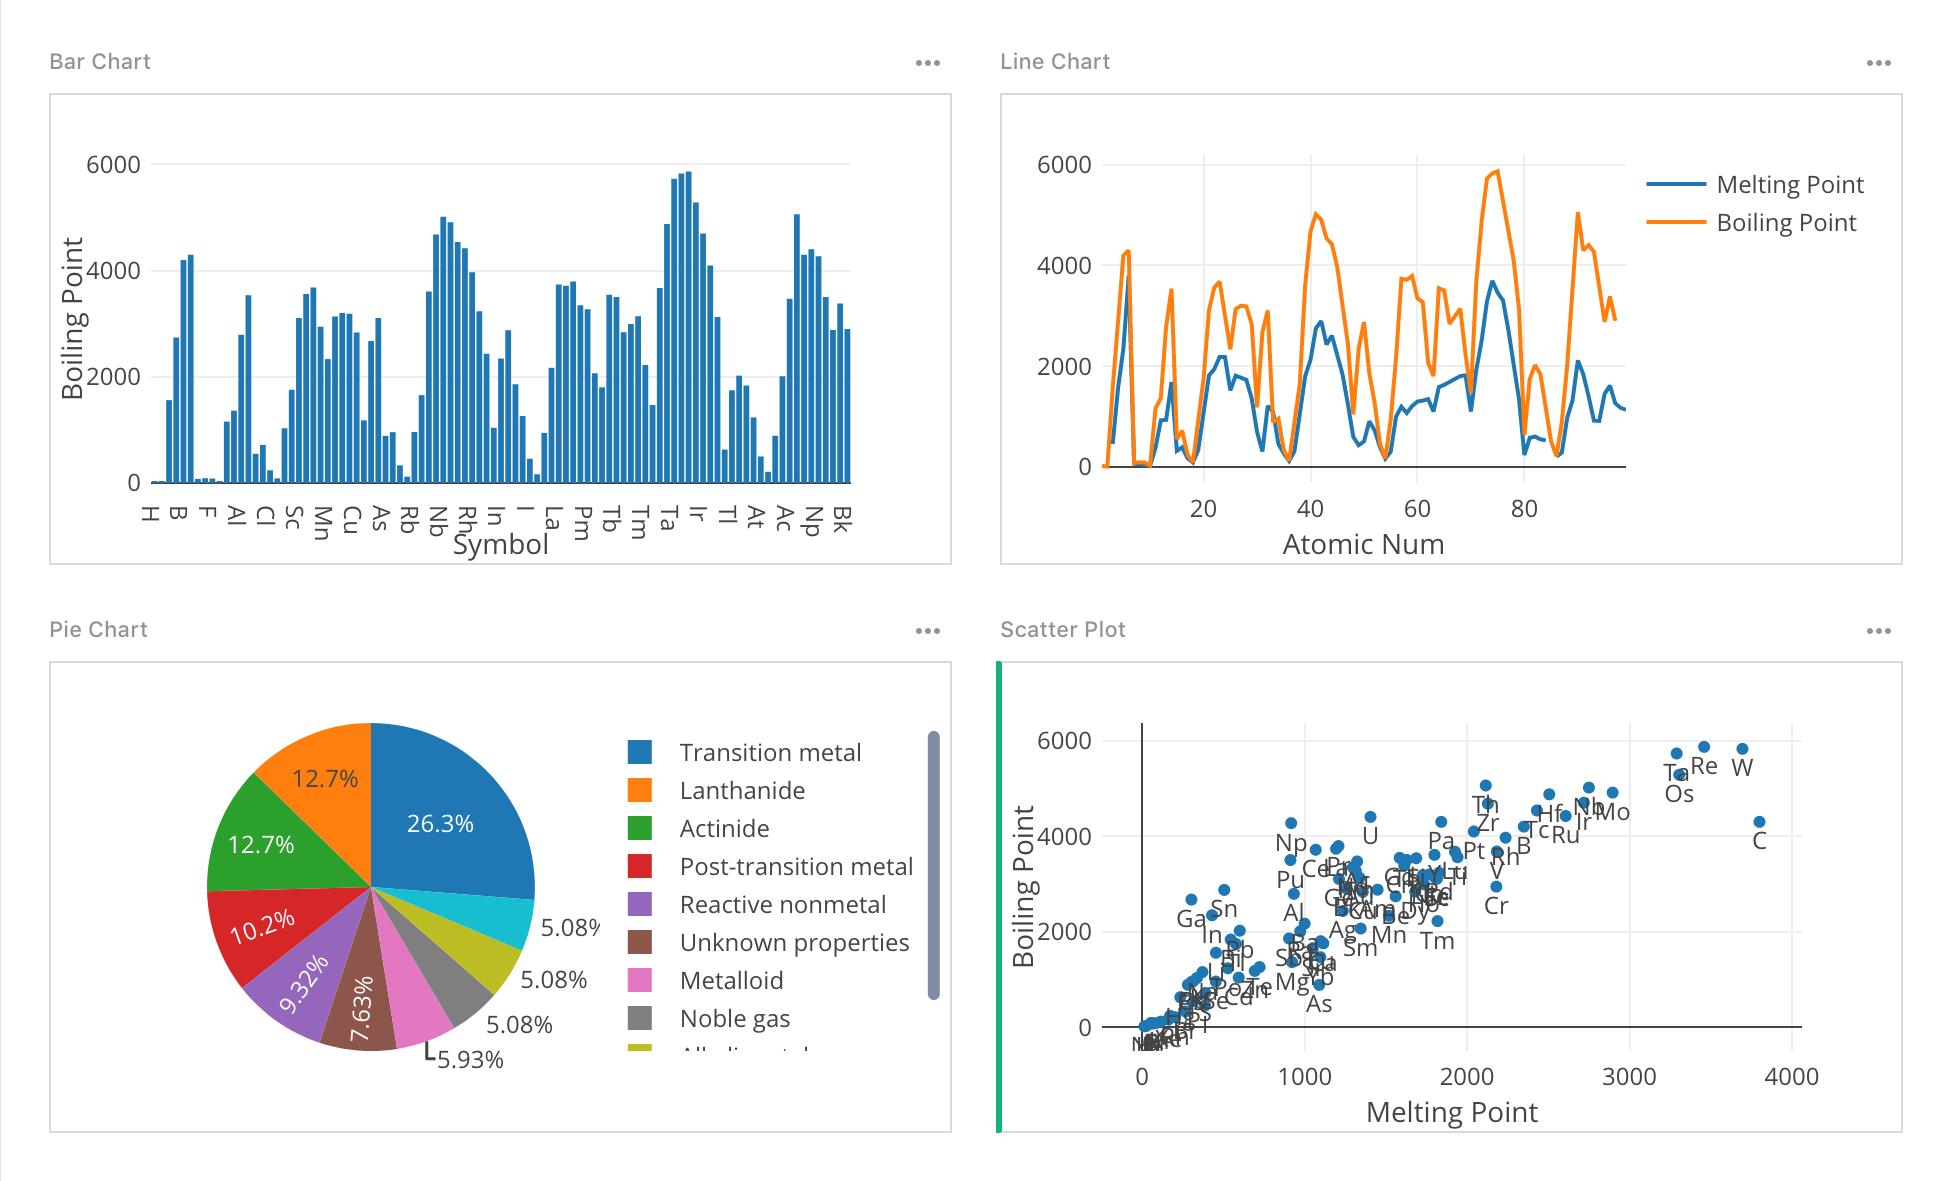This screenshot has width=1951, height=1181.
Task: Click the red Post-transition metal color swatch
Action: click(640, 866)
